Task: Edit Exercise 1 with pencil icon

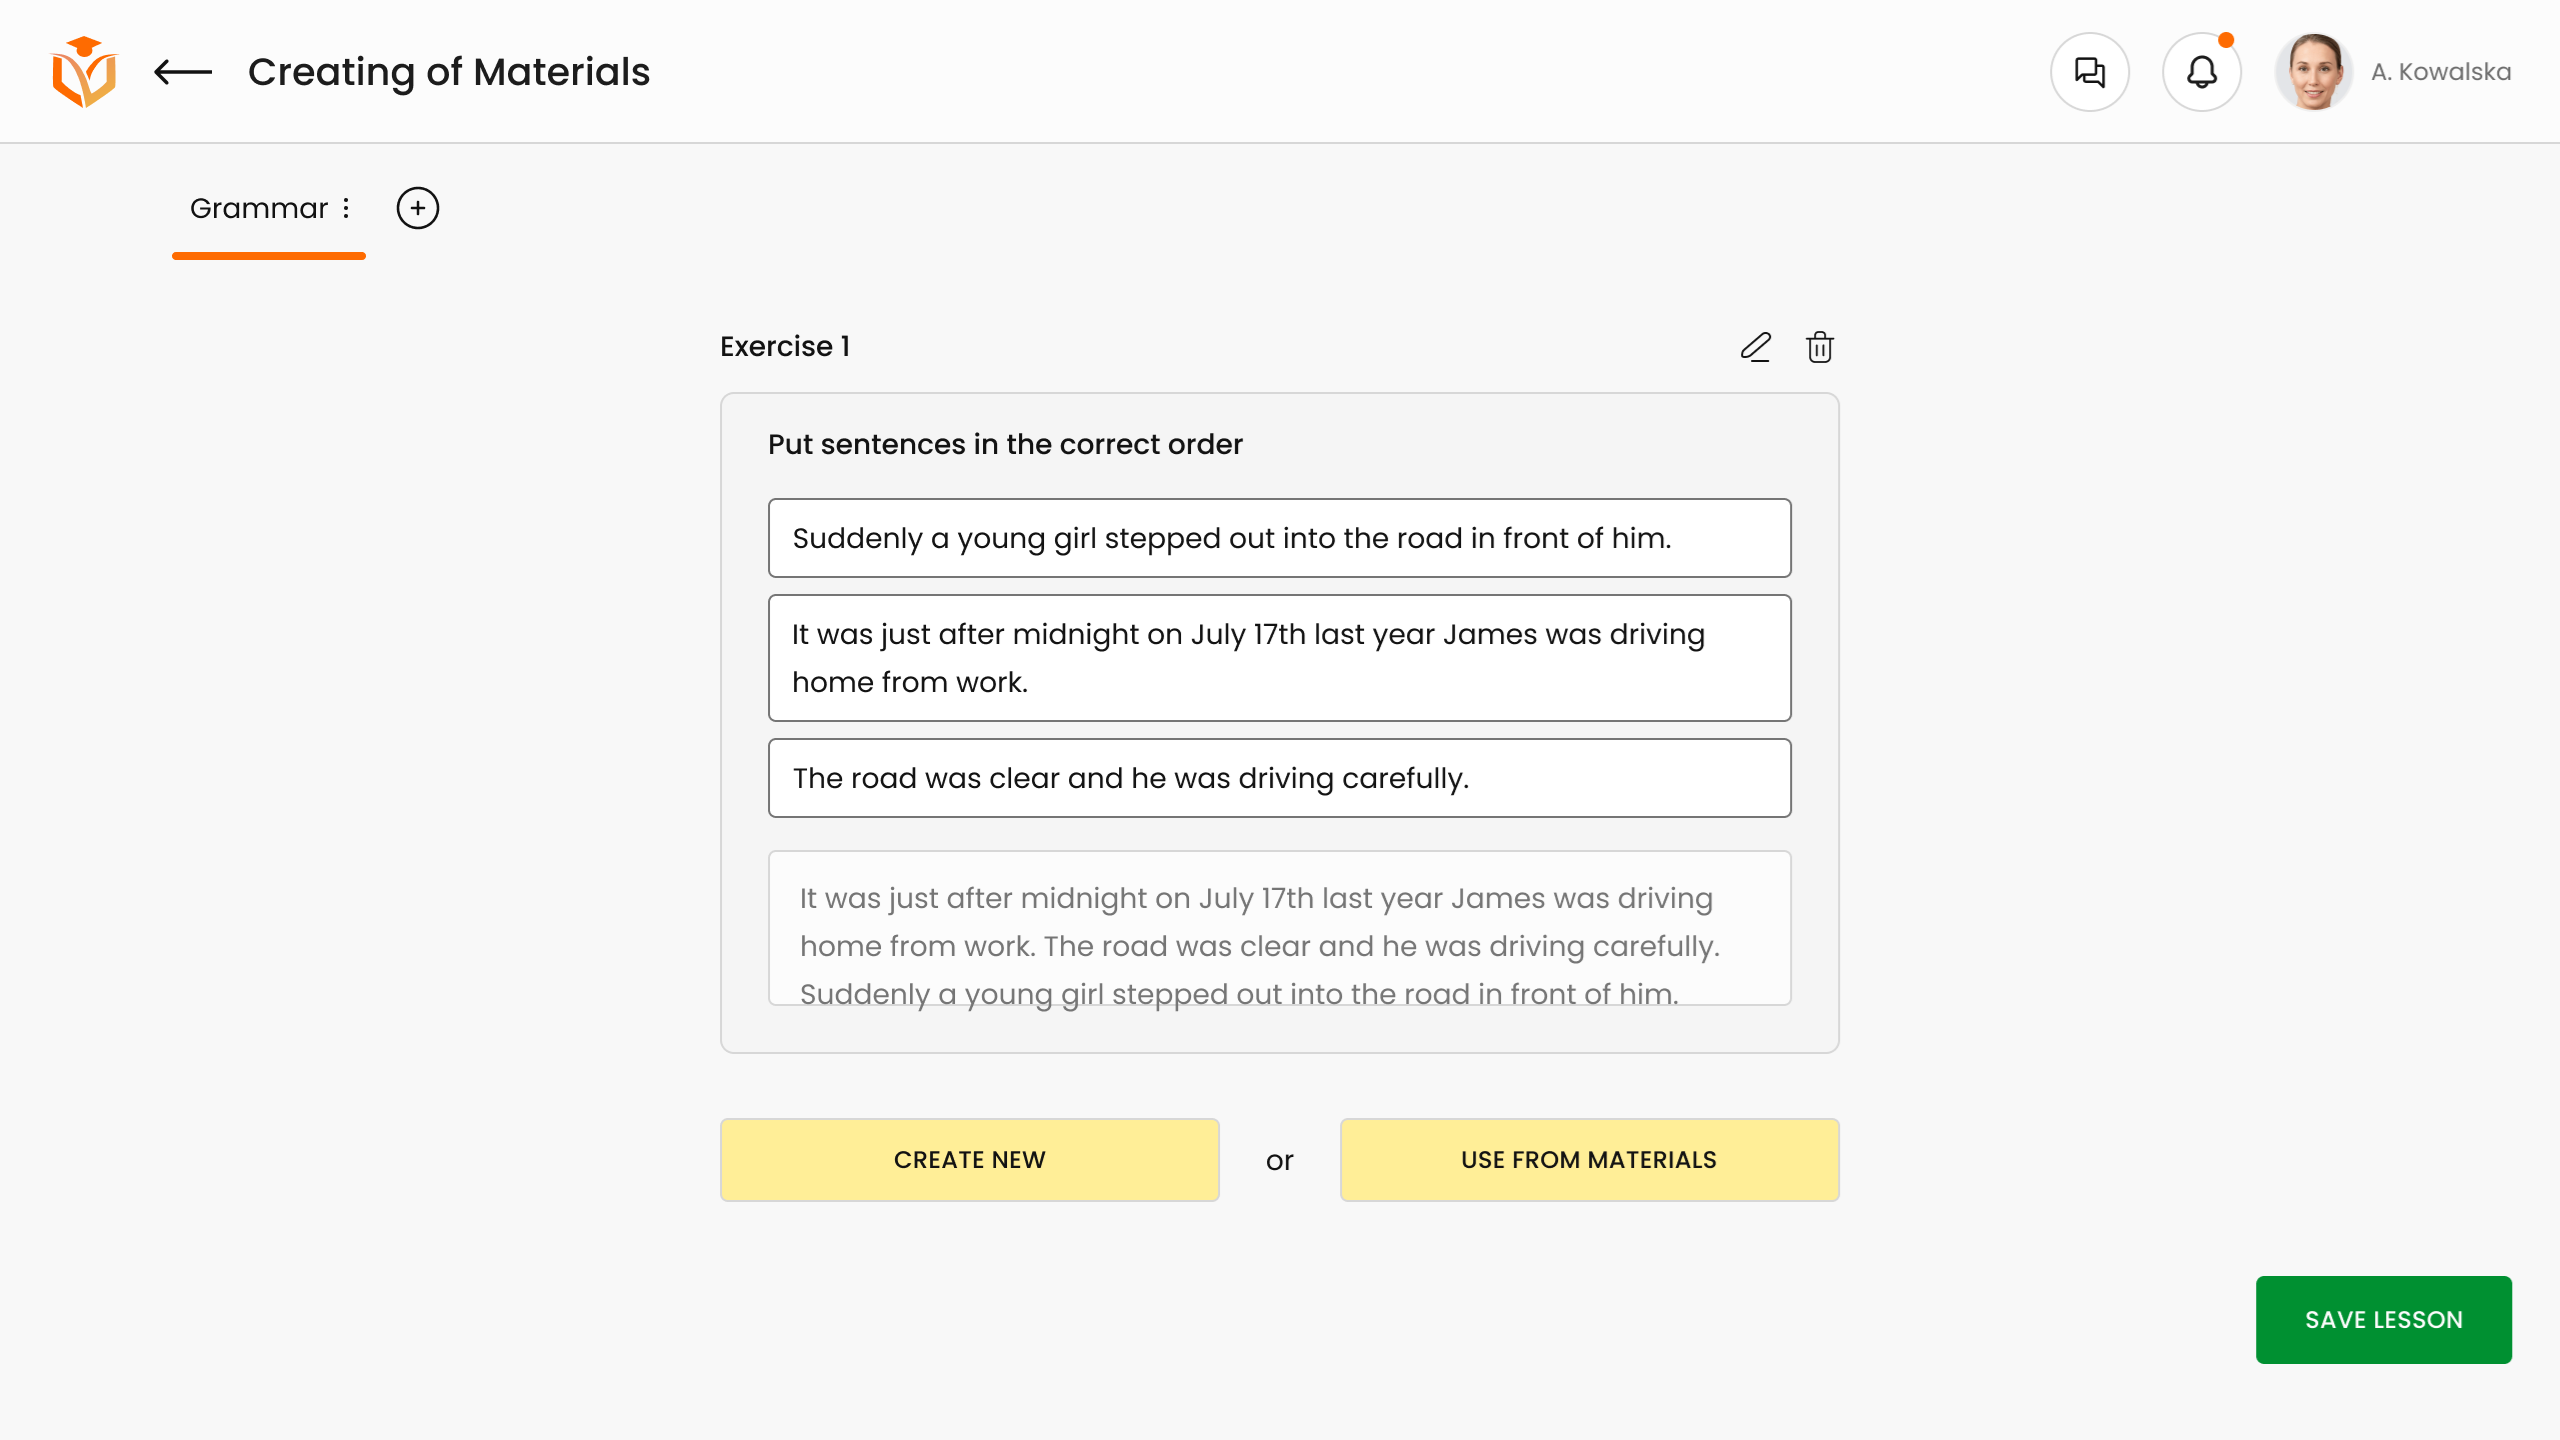Action: [1755, 347]
